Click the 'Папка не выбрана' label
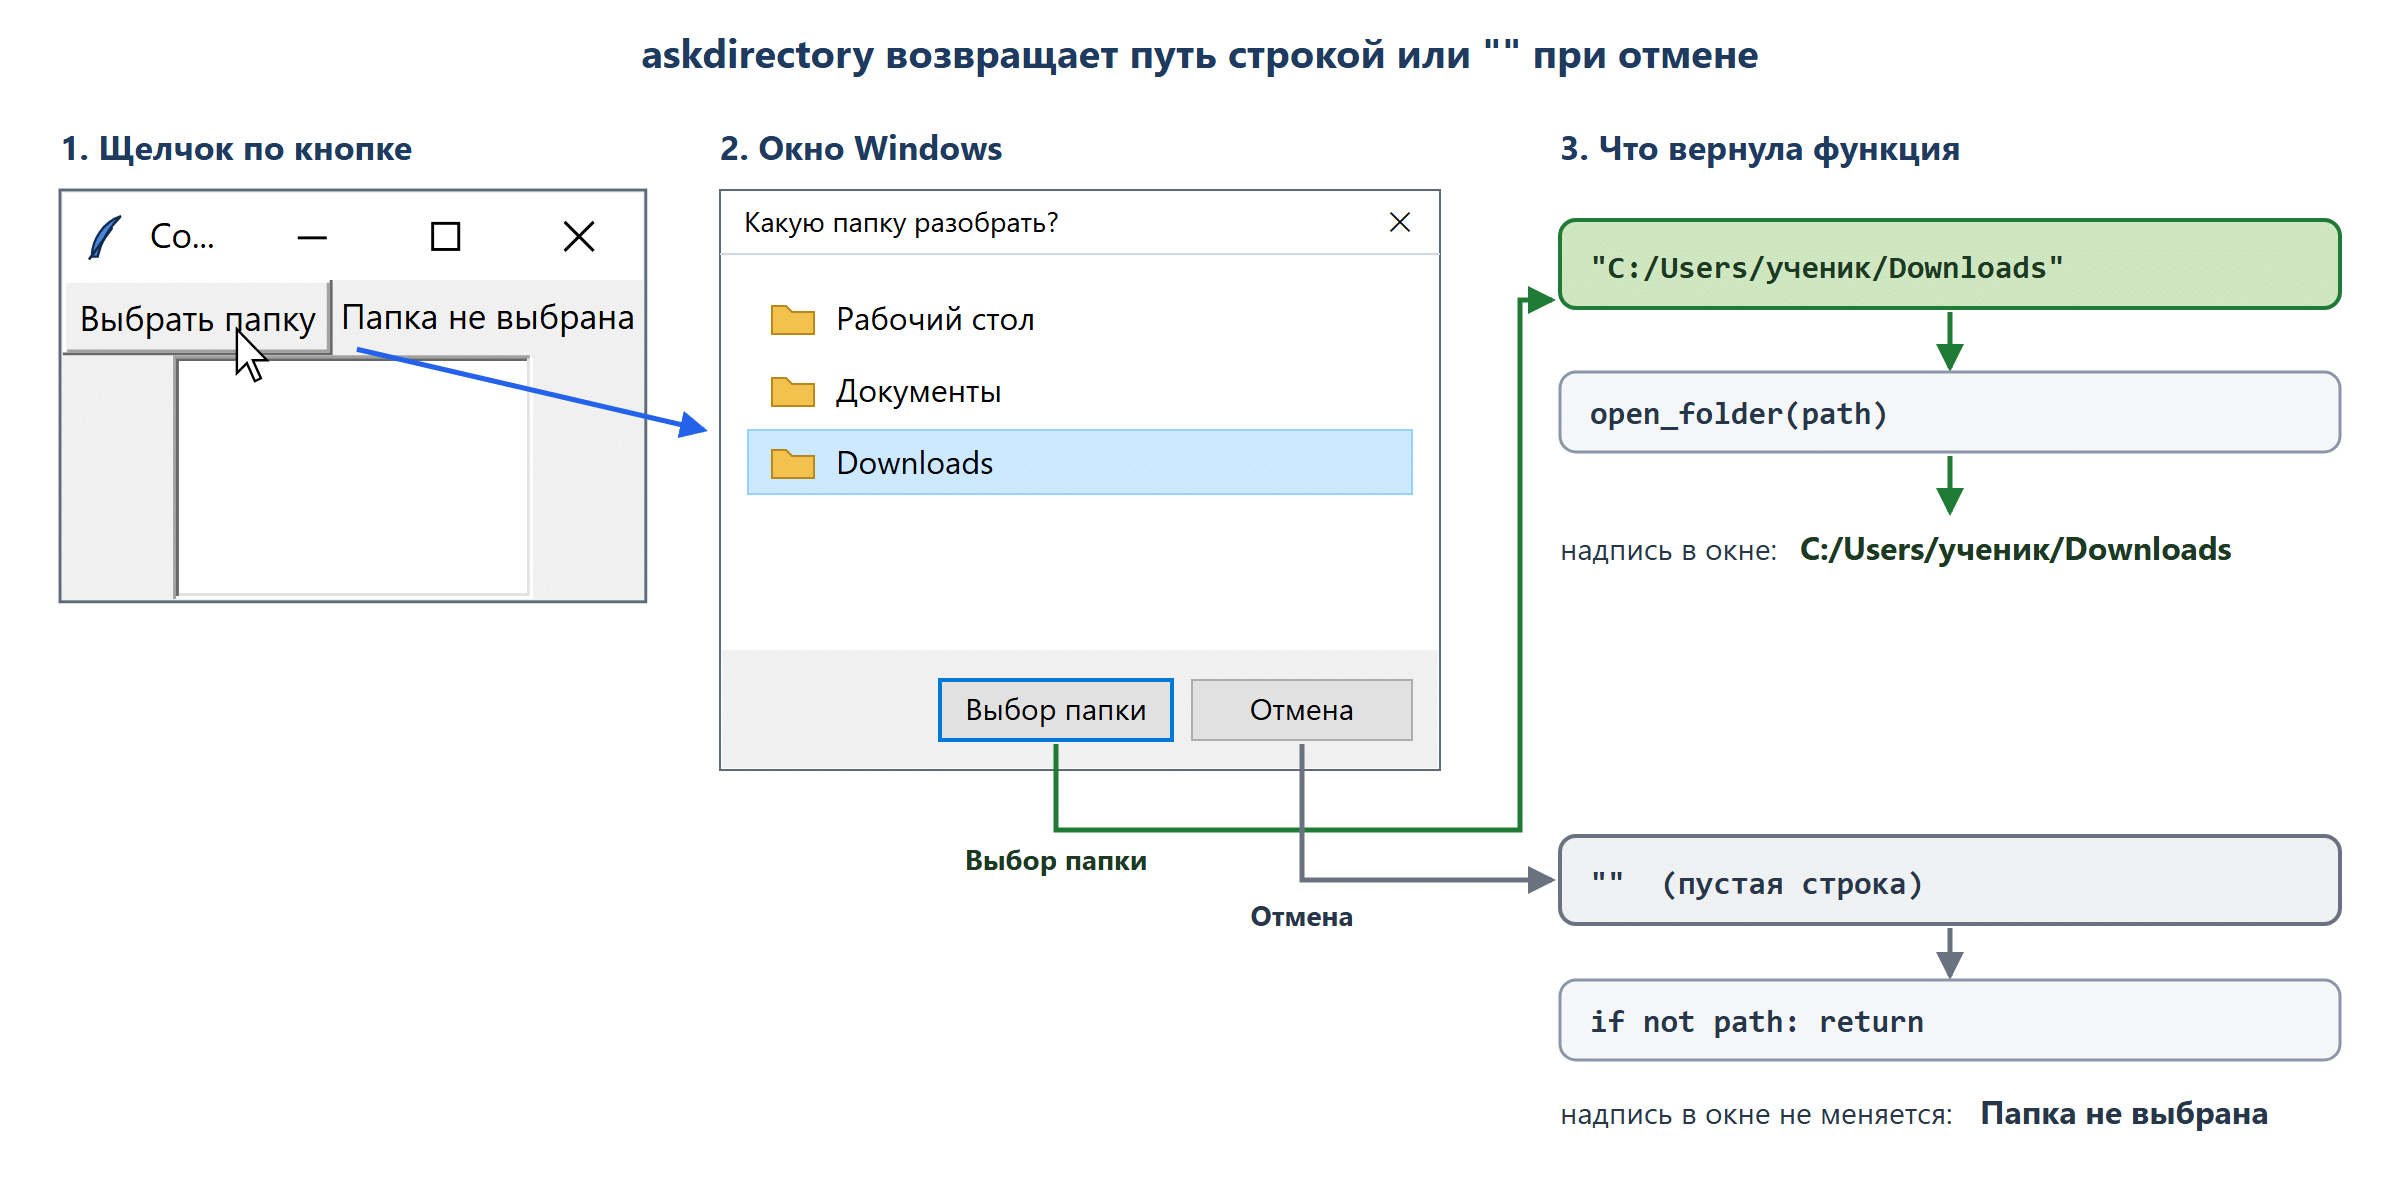 488,317
